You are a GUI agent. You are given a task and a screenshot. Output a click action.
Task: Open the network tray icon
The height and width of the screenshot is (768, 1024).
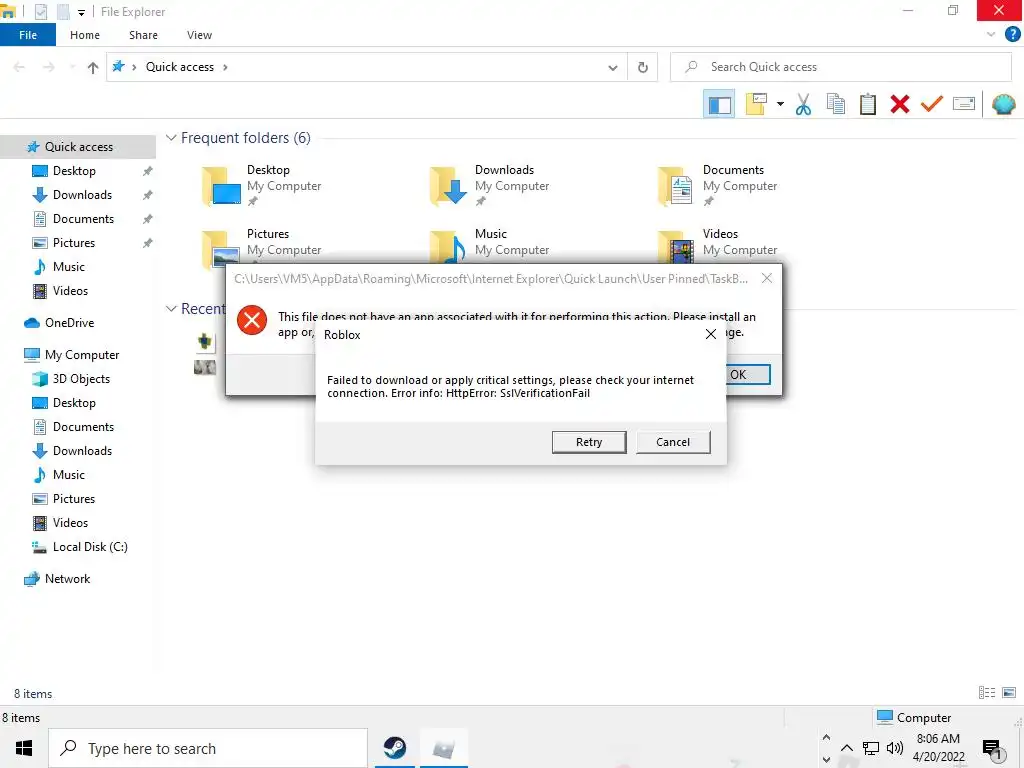pos(871,748)
